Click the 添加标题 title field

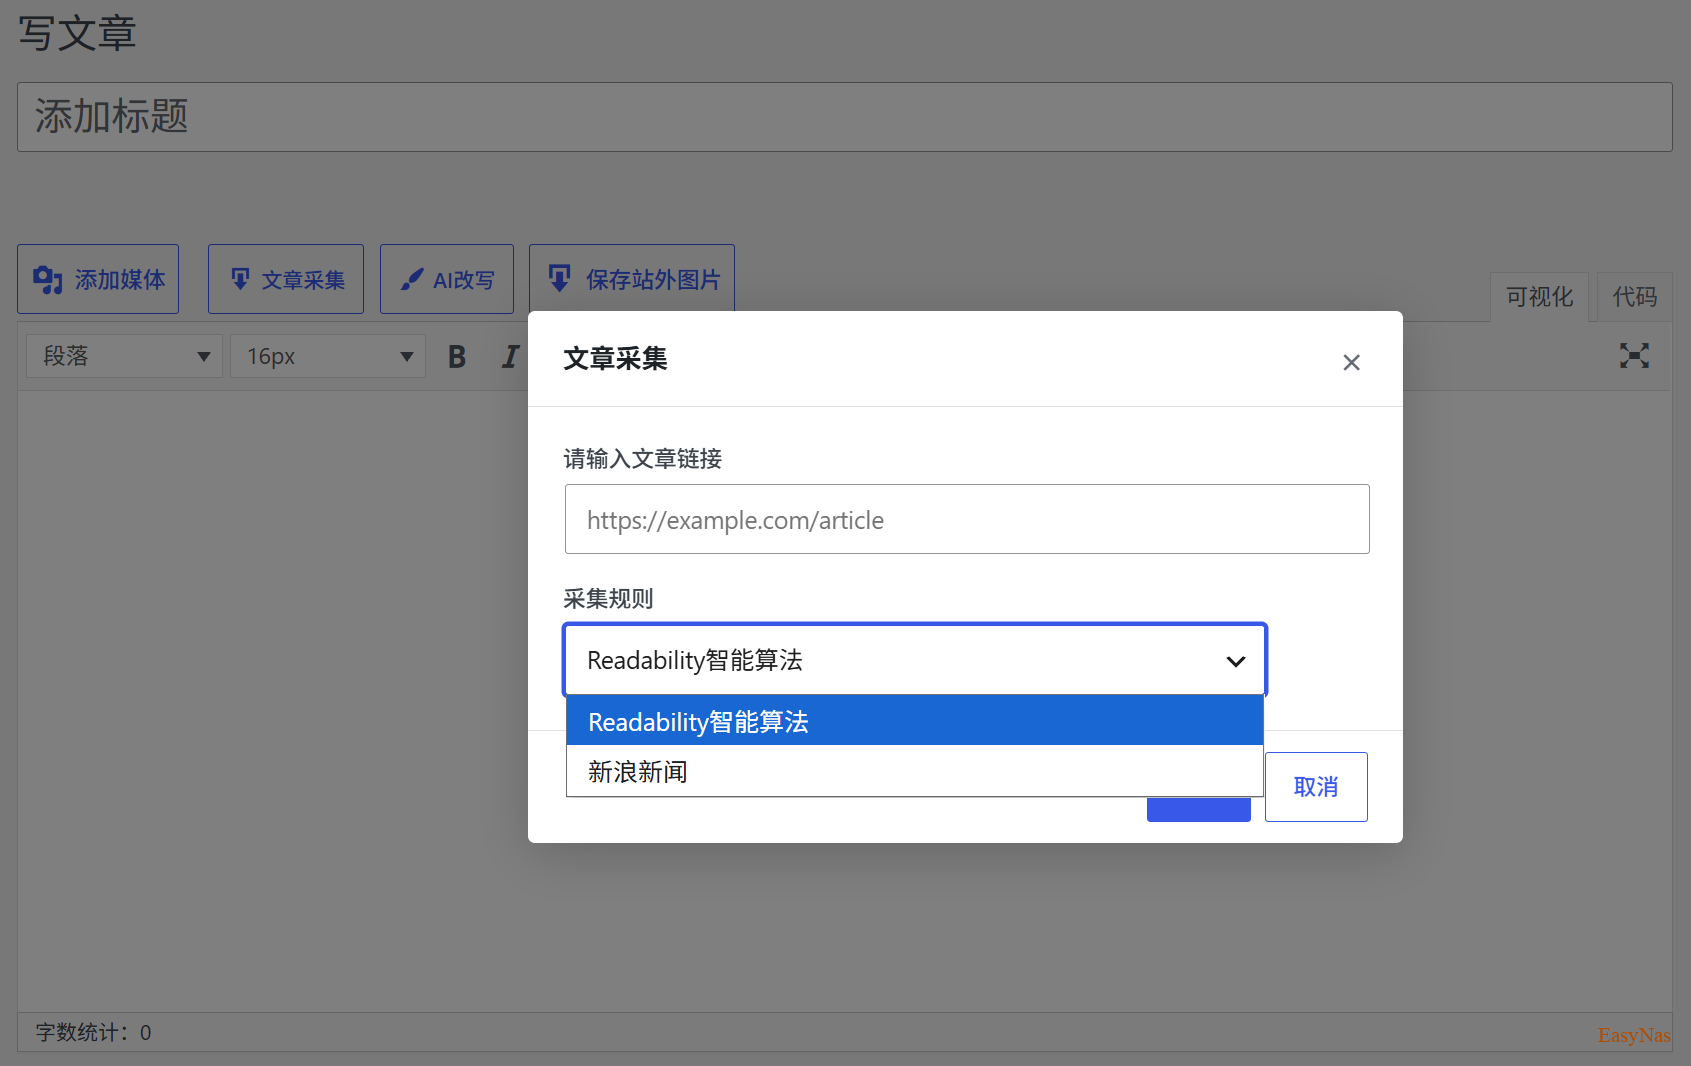tap(845, 117)
